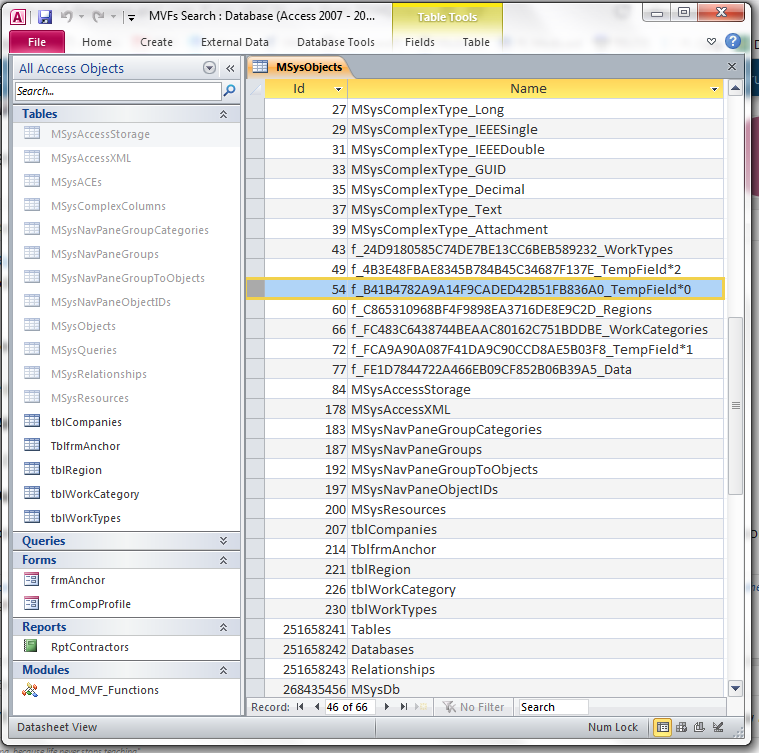Click the Redo icon in title bar
Image resolution: width=759 pixels, height=753 pixels.
(x=98, y=17)
